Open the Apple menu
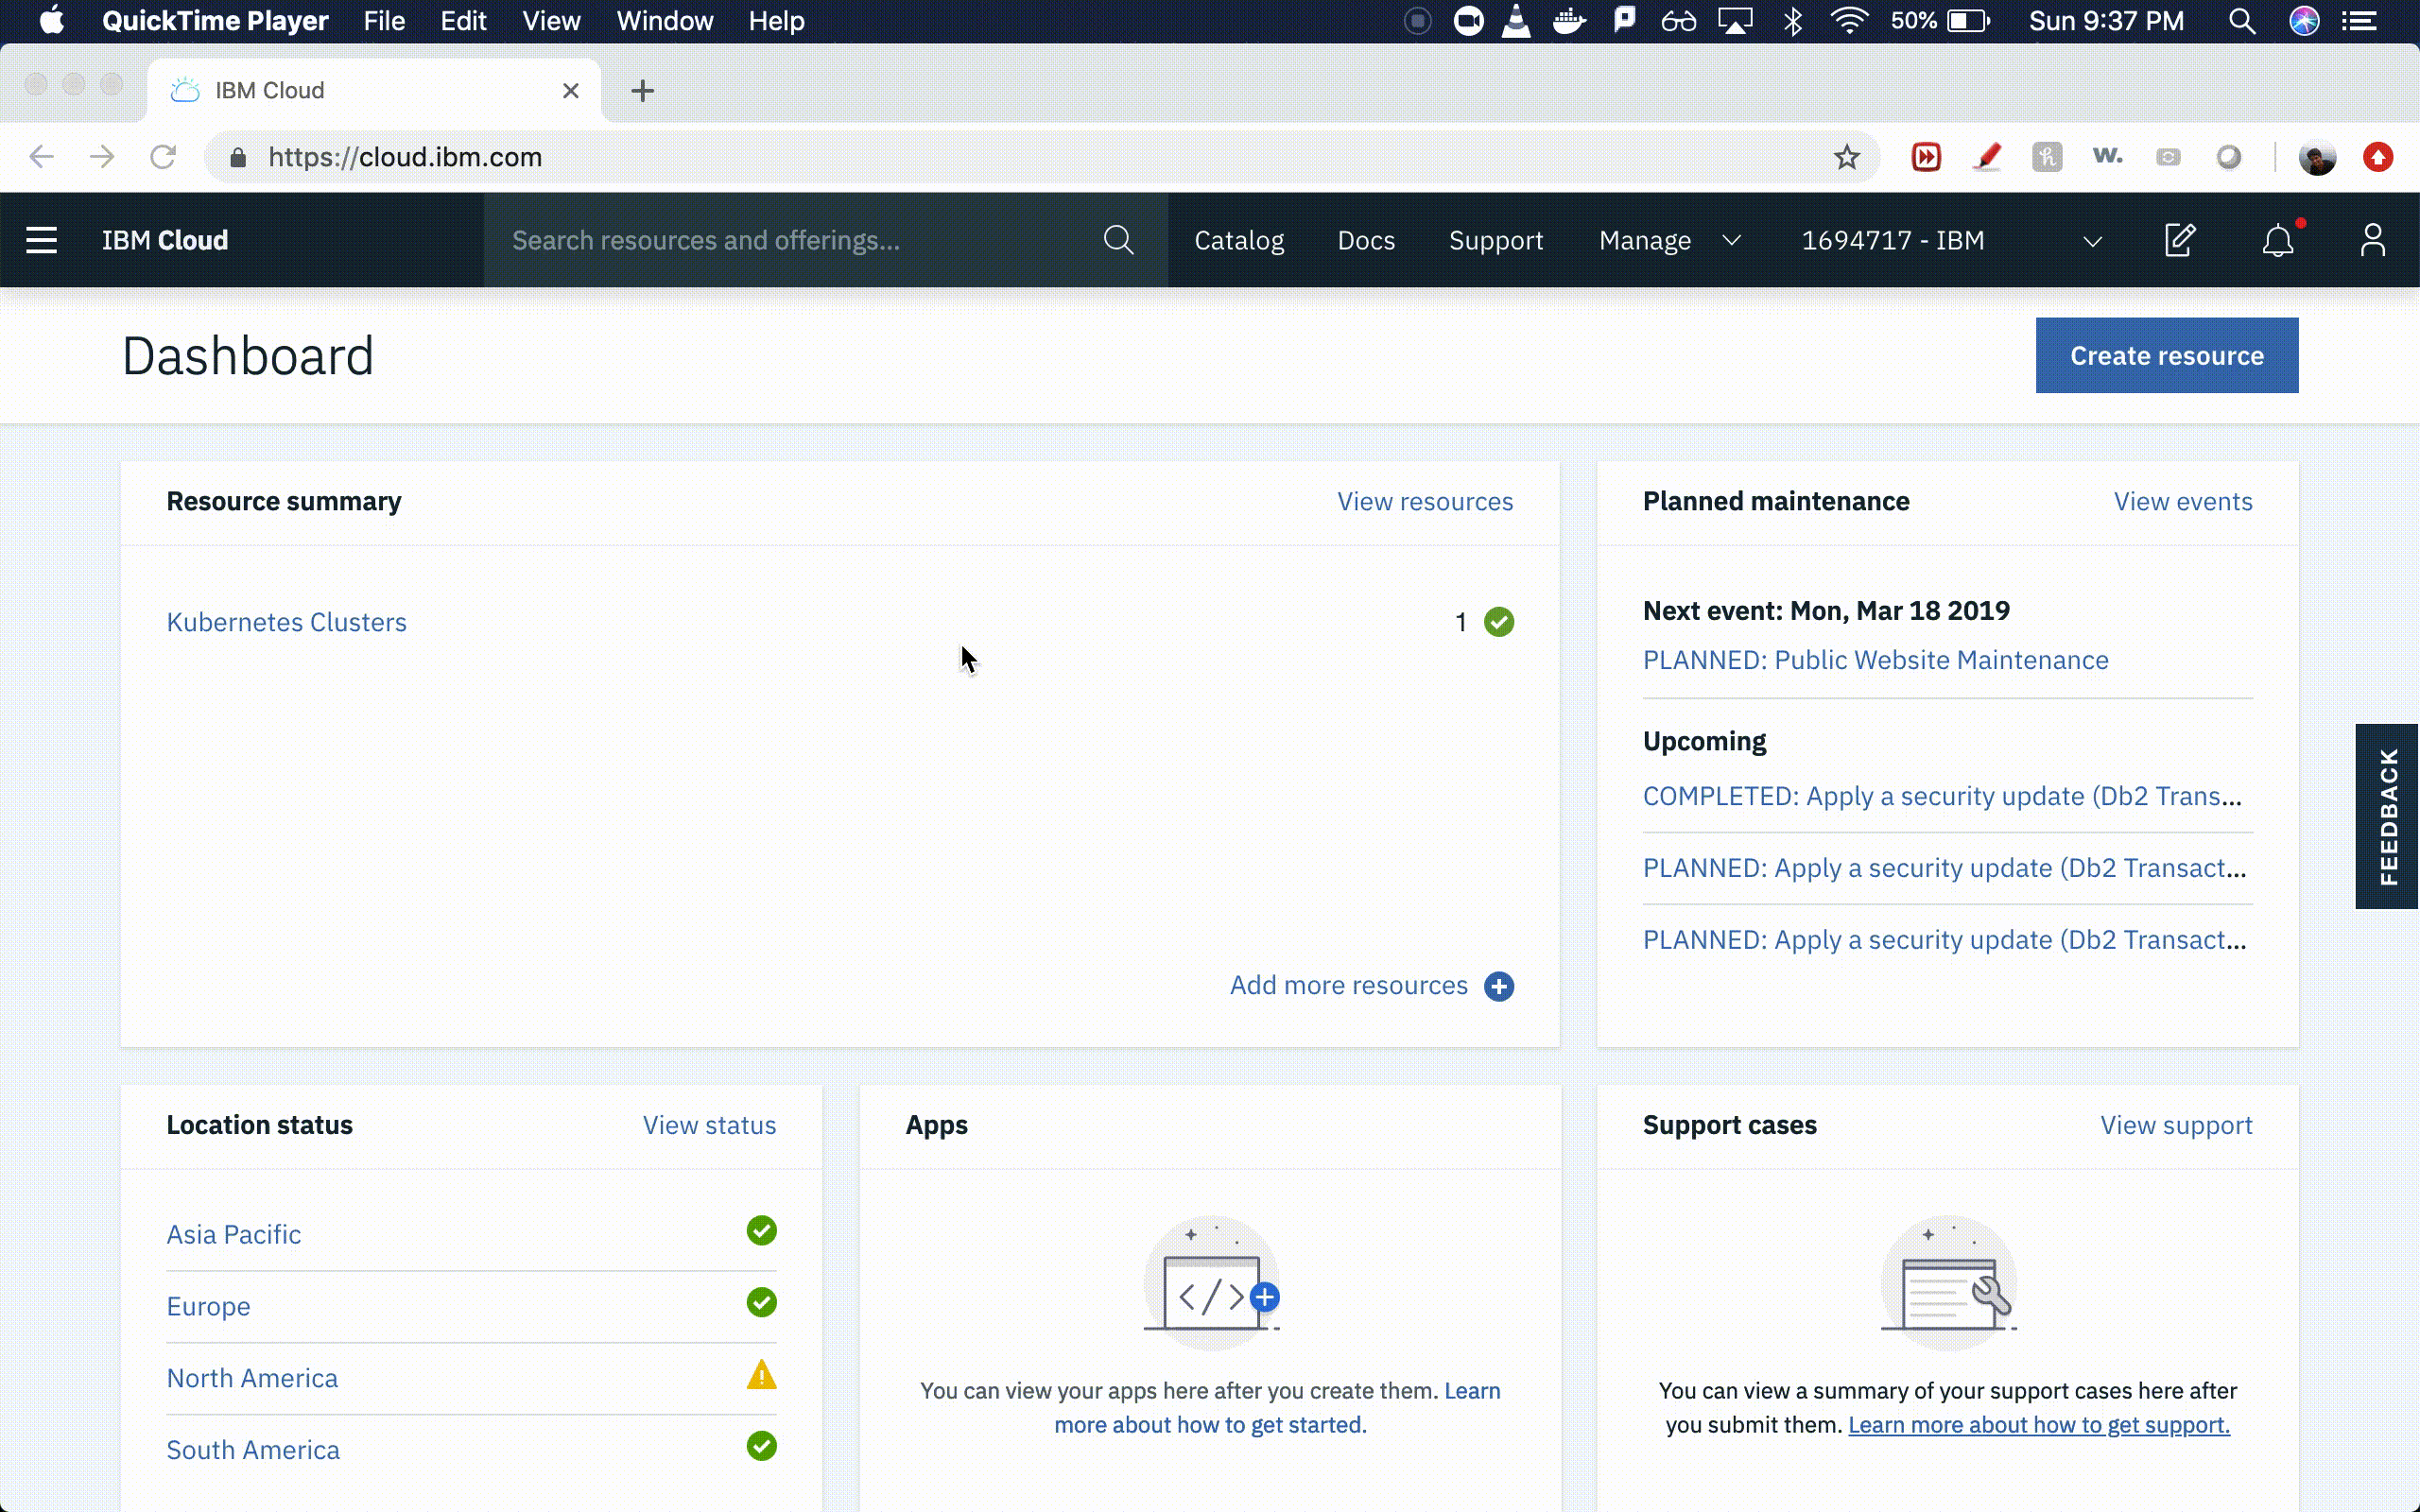Screen dimensions: 2420x1512 [x=51, y=20]
